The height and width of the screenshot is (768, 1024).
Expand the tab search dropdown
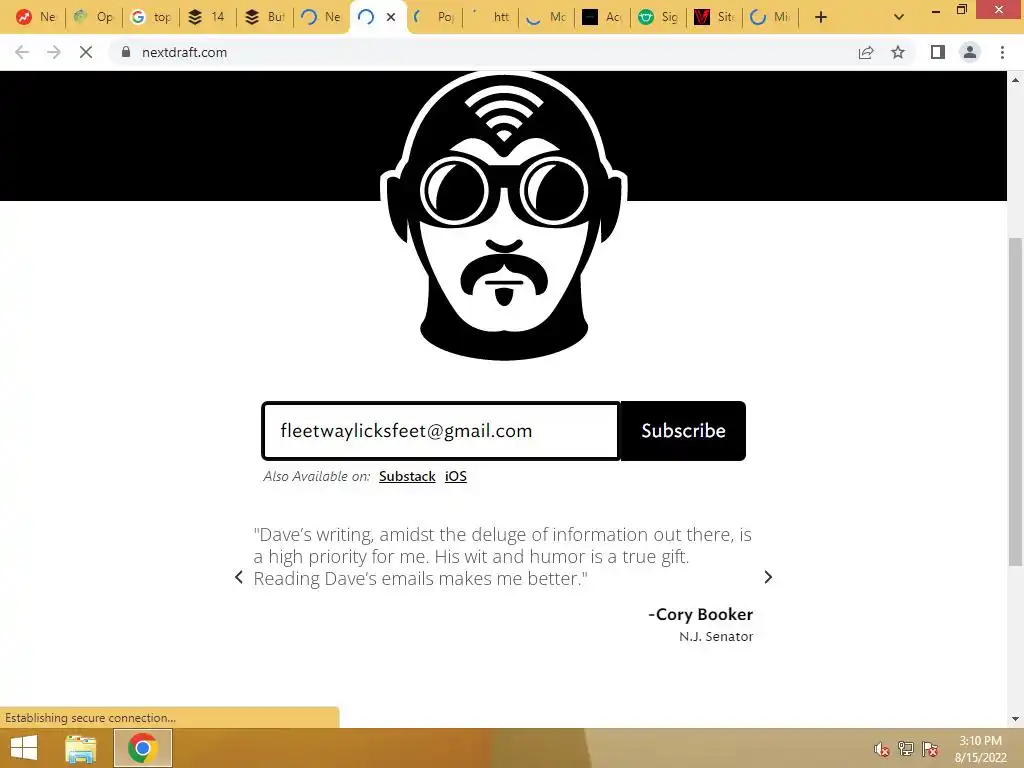pyautogui.click(x=899, y=17)
